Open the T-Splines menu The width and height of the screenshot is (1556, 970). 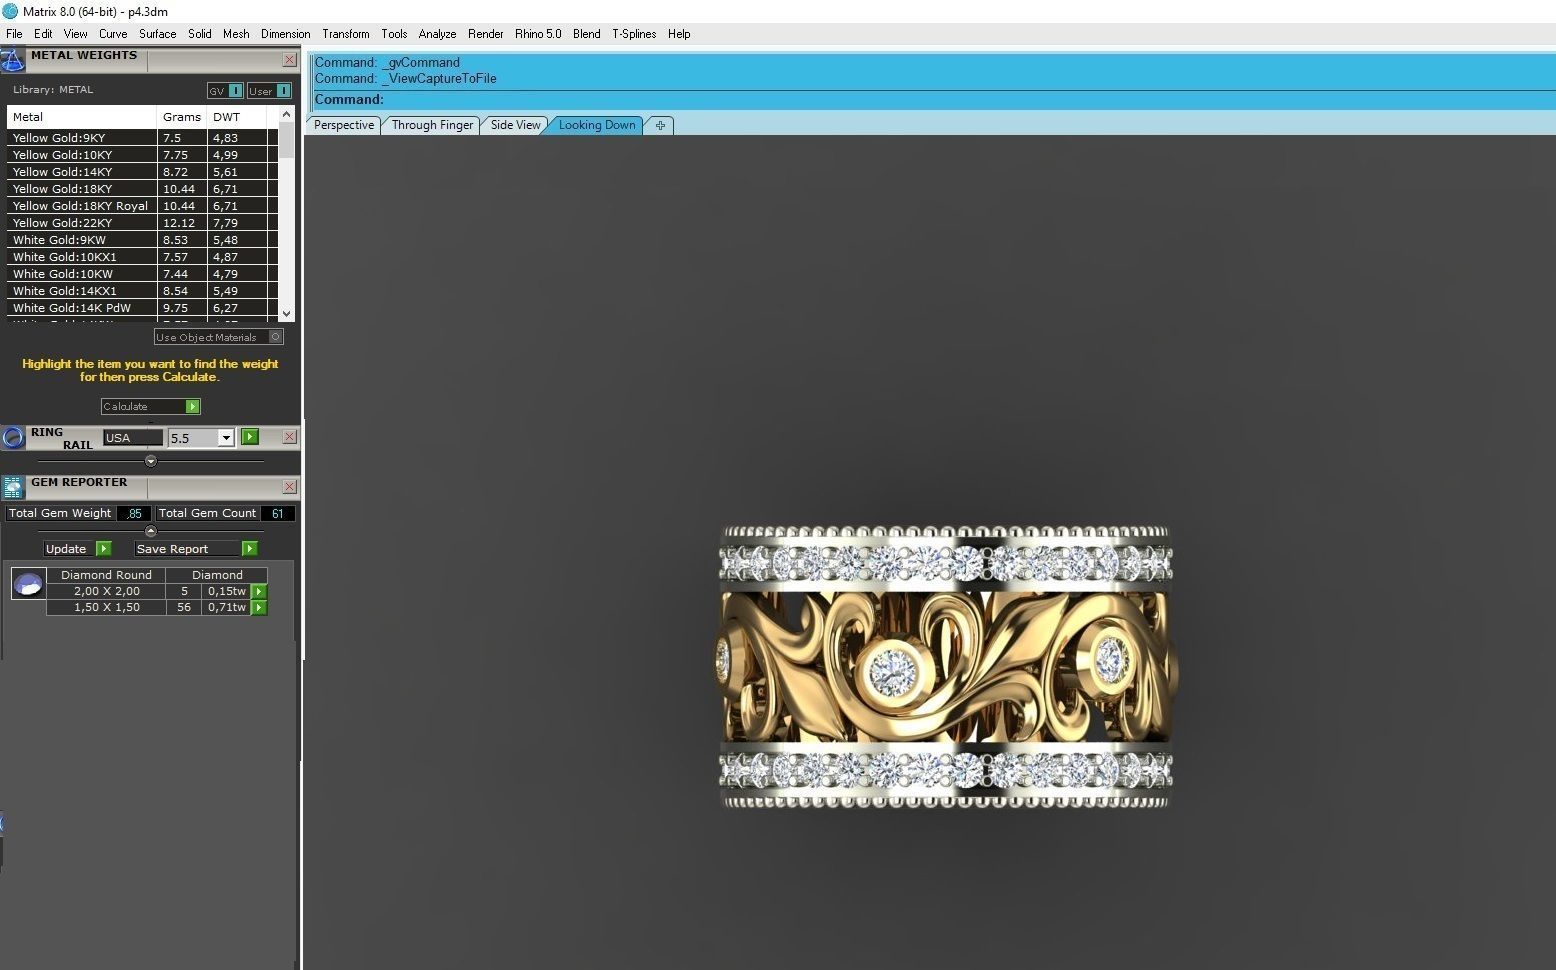634,34
